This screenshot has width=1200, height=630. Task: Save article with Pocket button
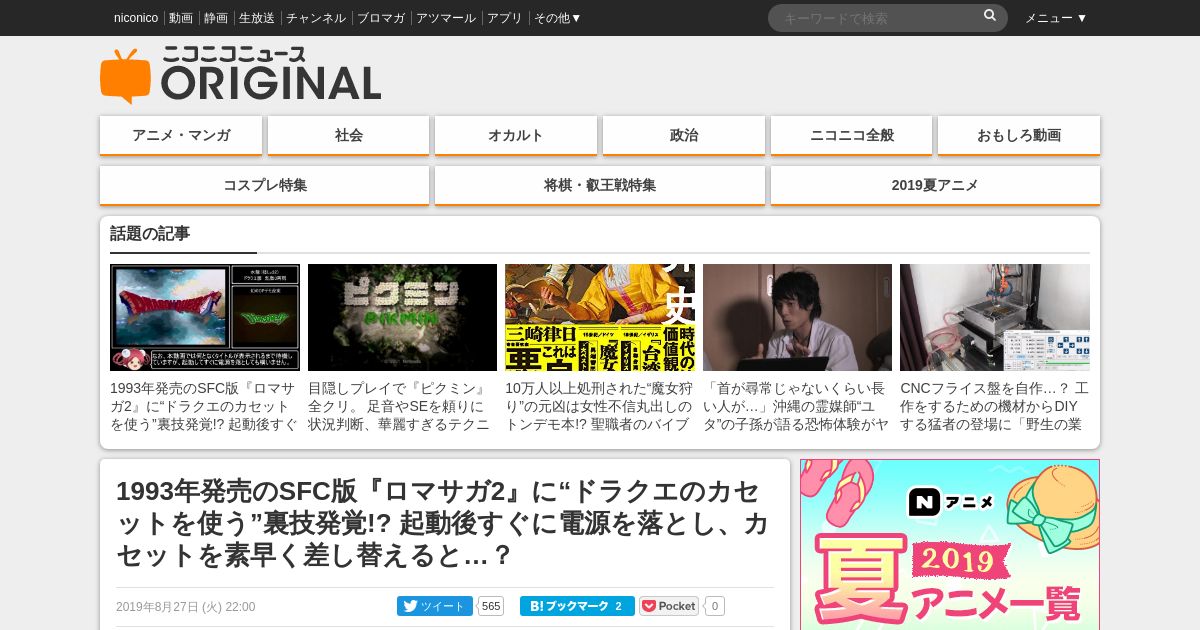pyautogui.click(x=669, y=606)
